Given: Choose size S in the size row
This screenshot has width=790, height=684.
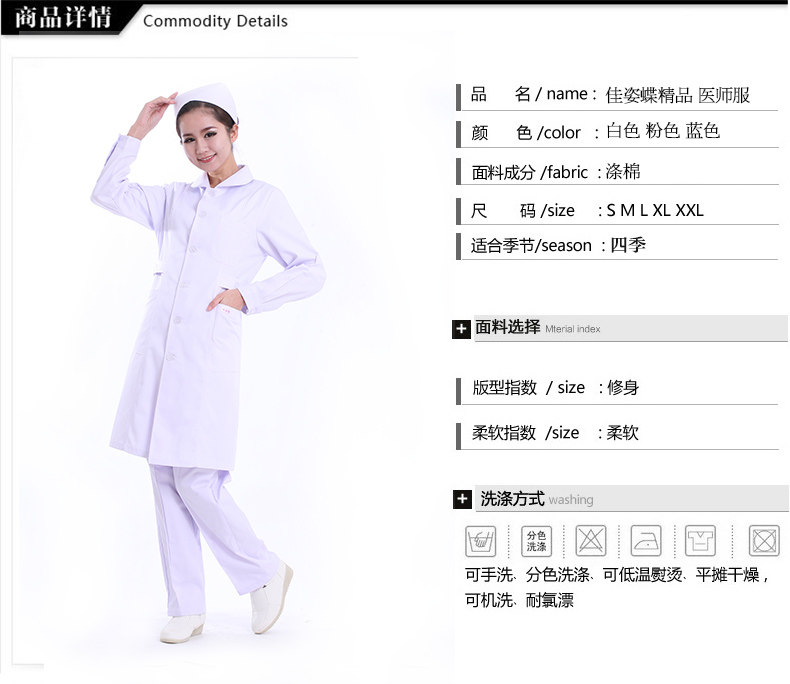Looking at the screenshot, I should click(x=611, y=210).
